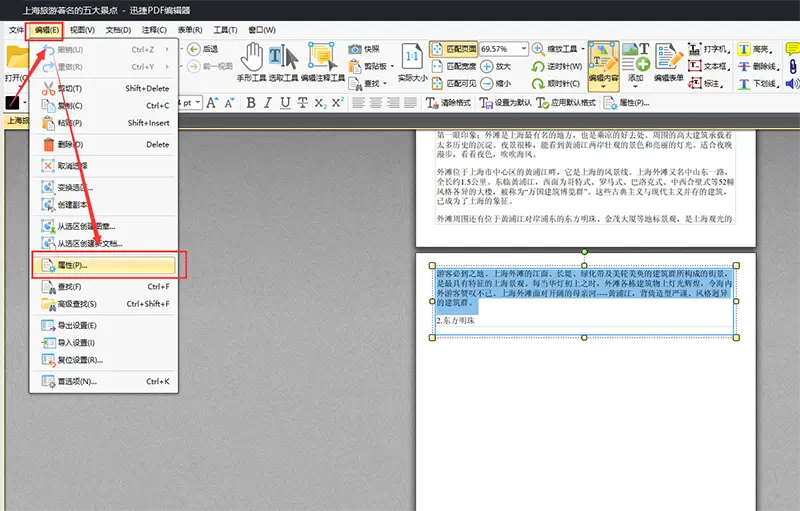This screenshot has width=800, height=511.
Task: Choose 首选项(N)... from the Edit menu
Action: click(x=104, y=381)
